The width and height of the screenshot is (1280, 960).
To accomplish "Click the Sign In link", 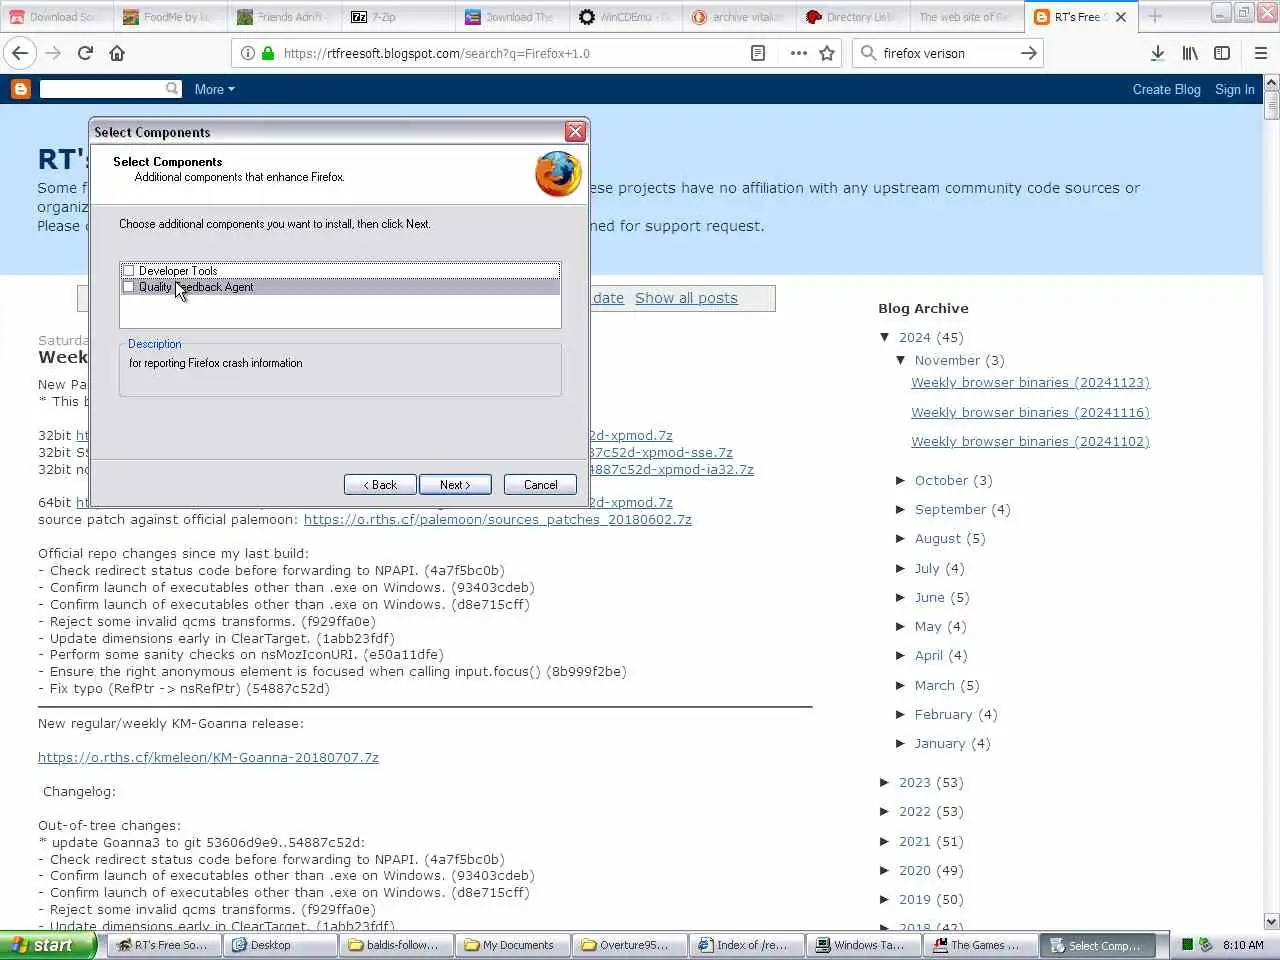I will tap(1234, 89).
